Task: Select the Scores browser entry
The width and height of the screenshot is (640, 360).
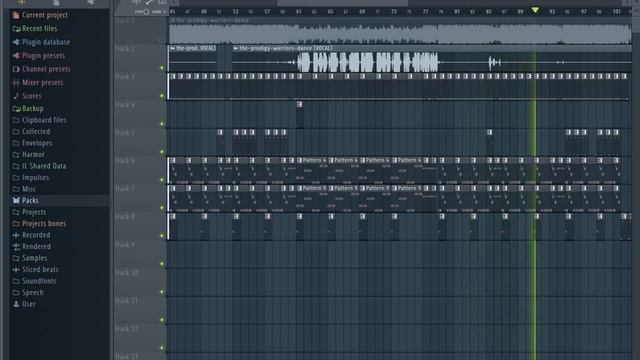Action: click(27, 96)
